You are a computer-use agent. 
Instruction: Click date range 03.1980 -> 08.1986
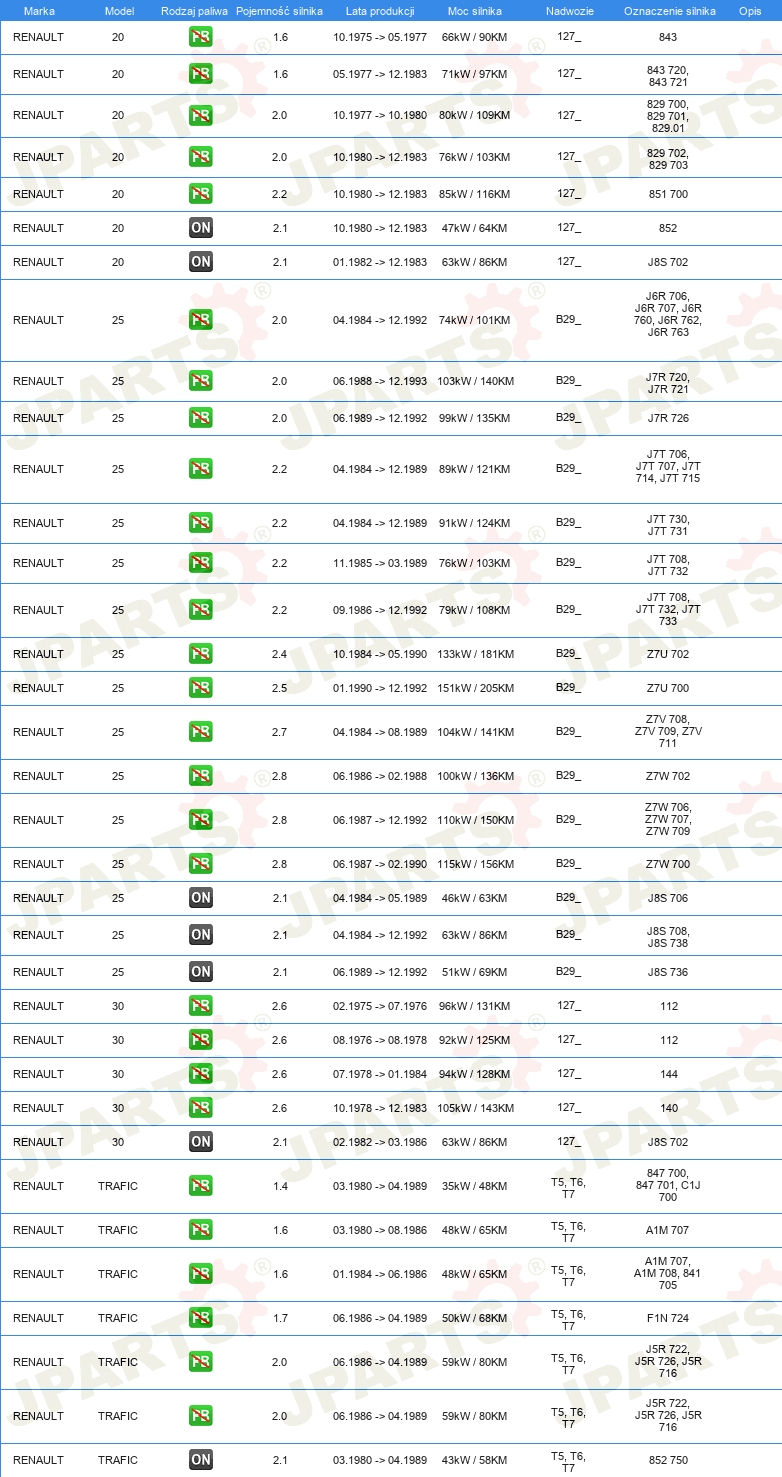pyautogui.click(x=380, y=1231)
